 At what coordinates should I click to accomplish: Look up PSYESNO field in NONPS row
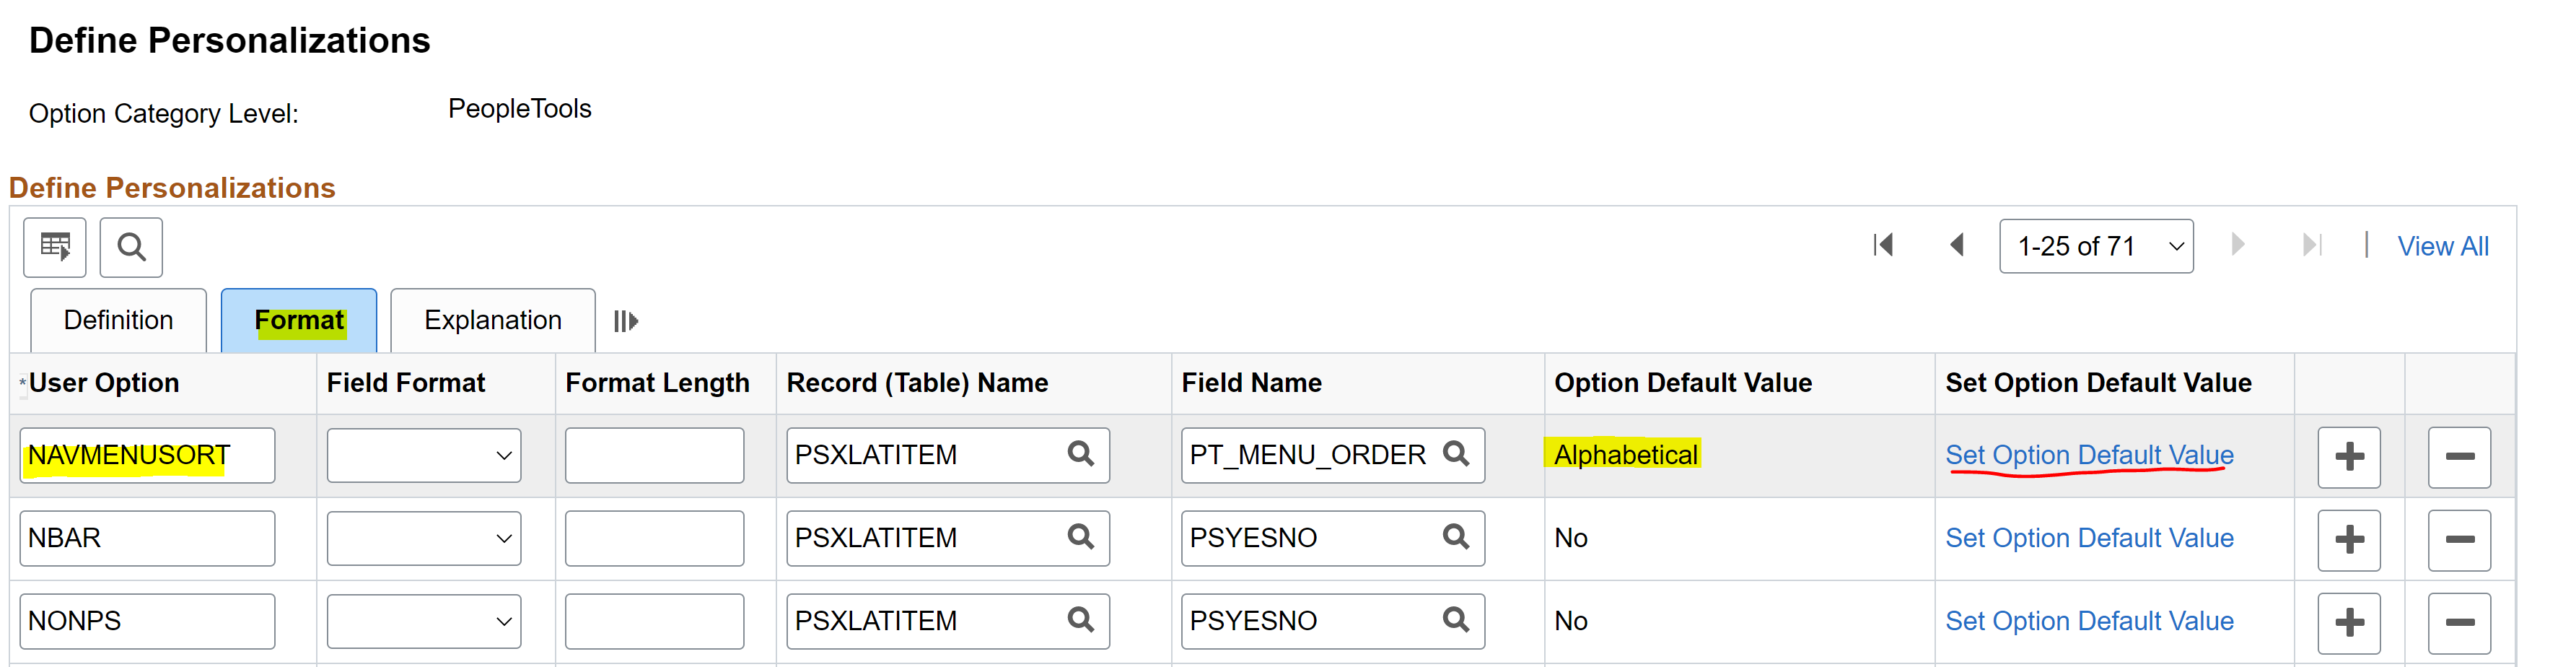(x=1456, y=620)
